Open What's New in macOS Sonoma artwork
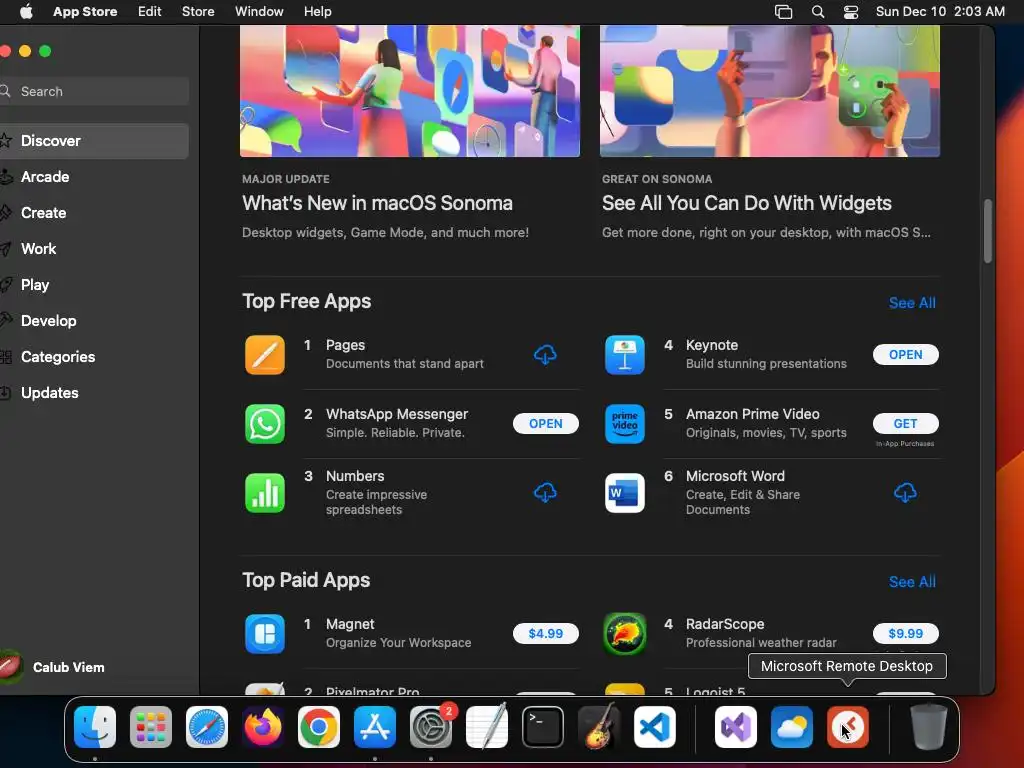Viewport: 1024px width, 768px height. coord(409,91)
